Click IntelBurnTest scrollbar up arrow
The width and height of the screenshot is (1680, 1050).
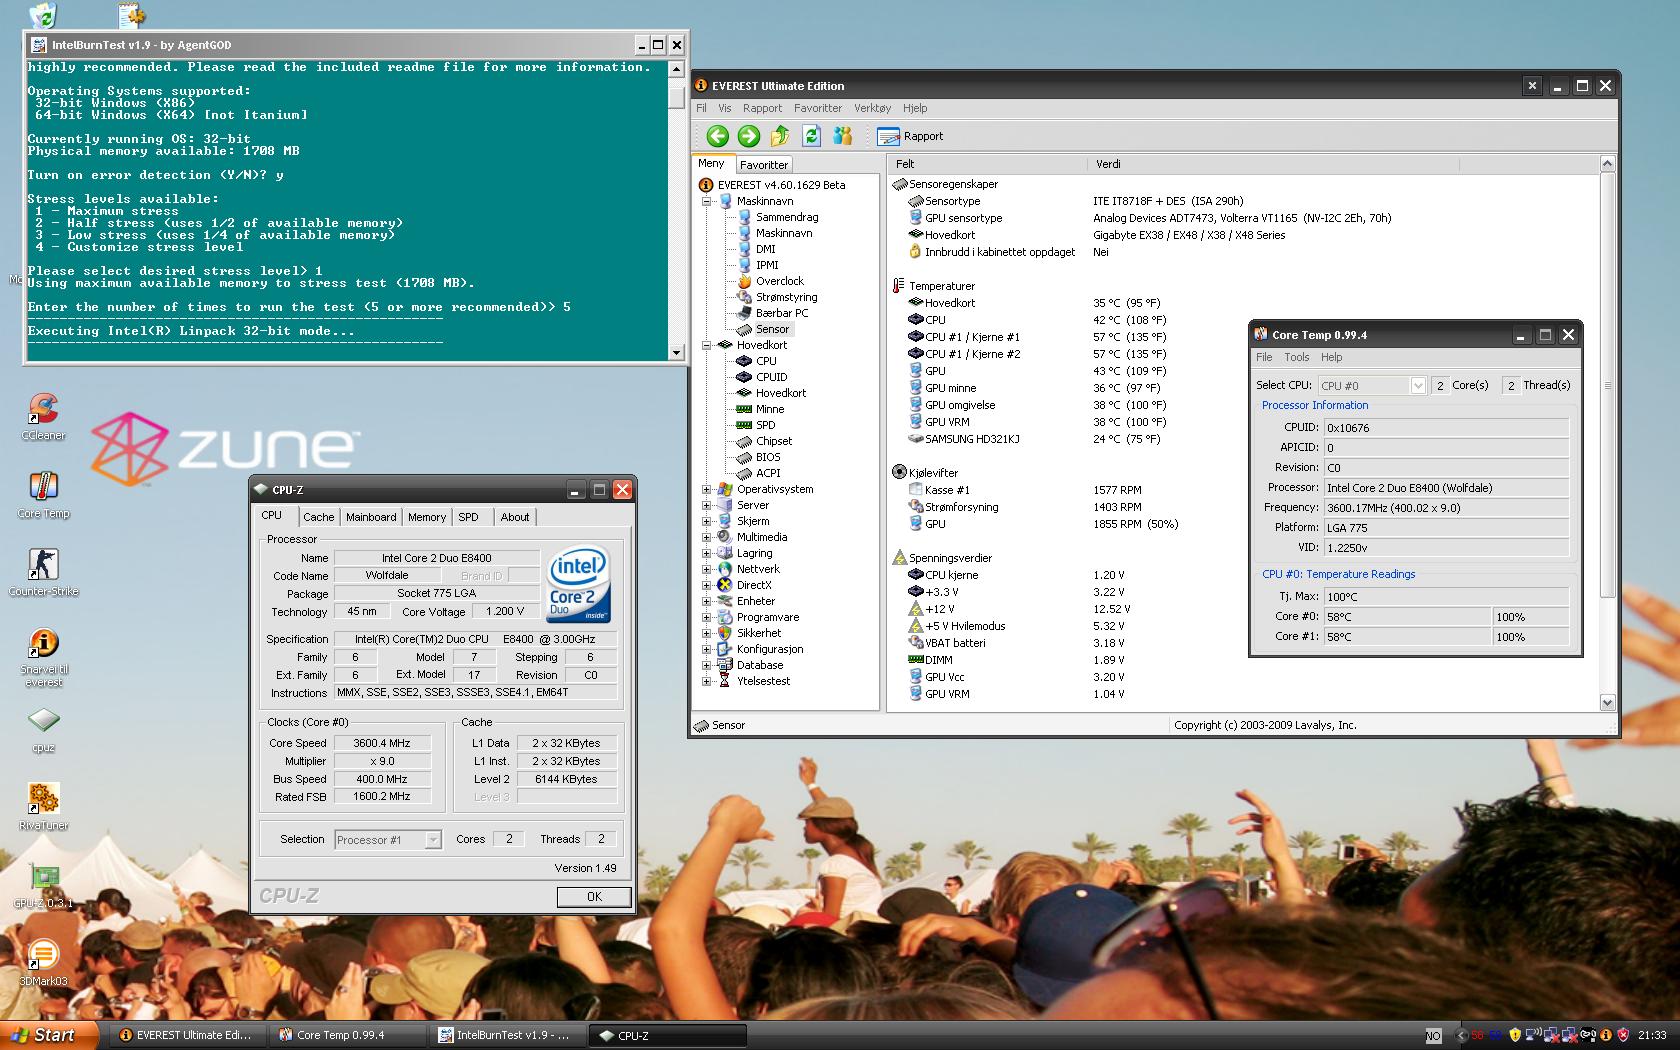tap(676, 69)
